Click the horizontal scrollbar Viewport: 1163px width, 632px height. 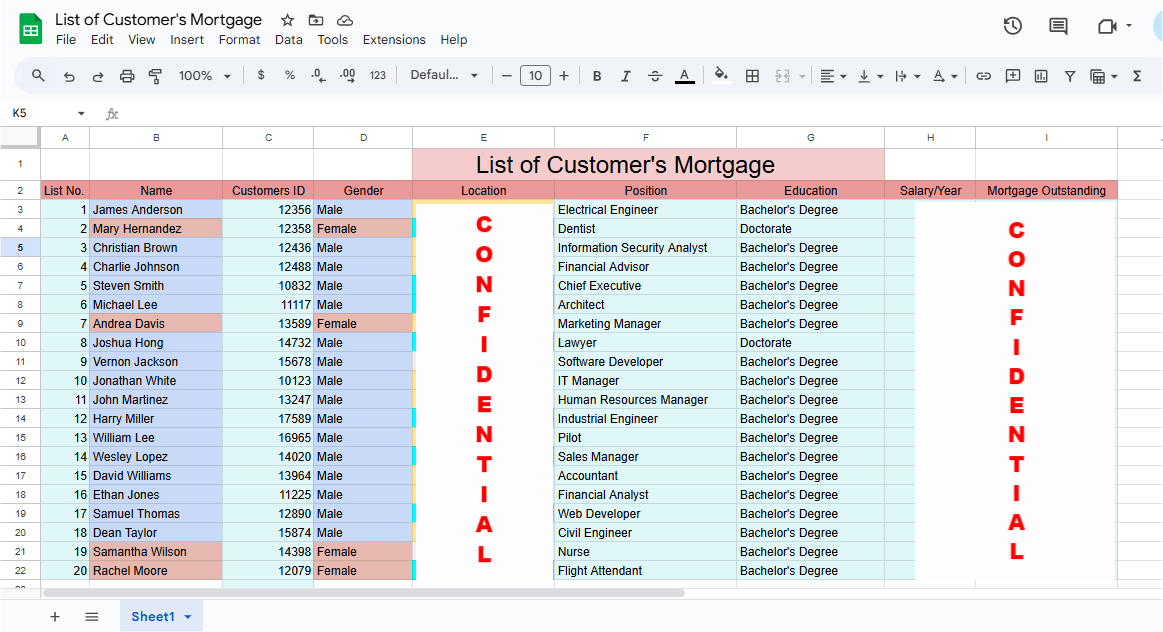pyautogui.click(x=363, y=593)
